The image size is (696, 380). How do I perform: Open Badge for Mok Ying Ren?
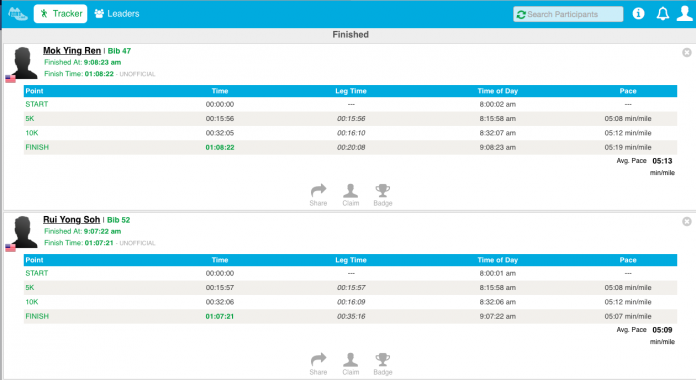click(x=383, y=195)
